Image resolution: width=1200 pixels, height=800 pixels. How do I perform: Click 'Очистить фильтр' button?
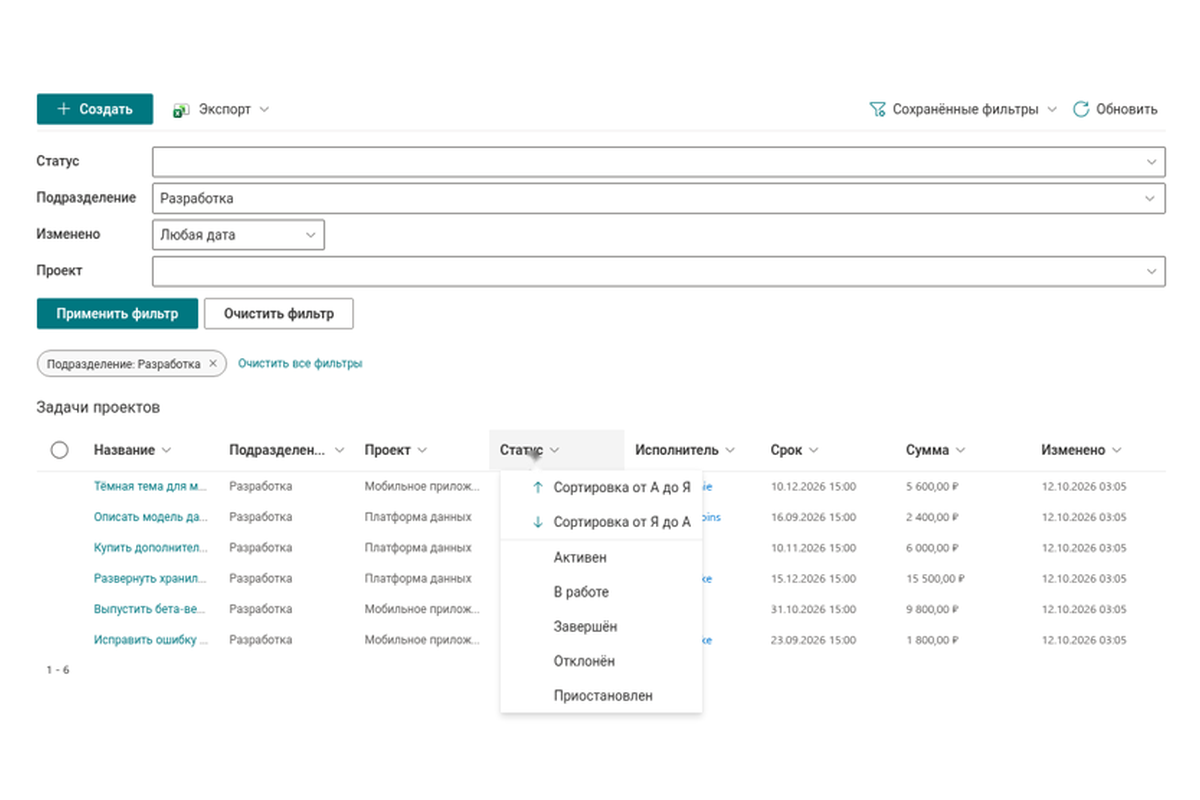tap(279, 313)
